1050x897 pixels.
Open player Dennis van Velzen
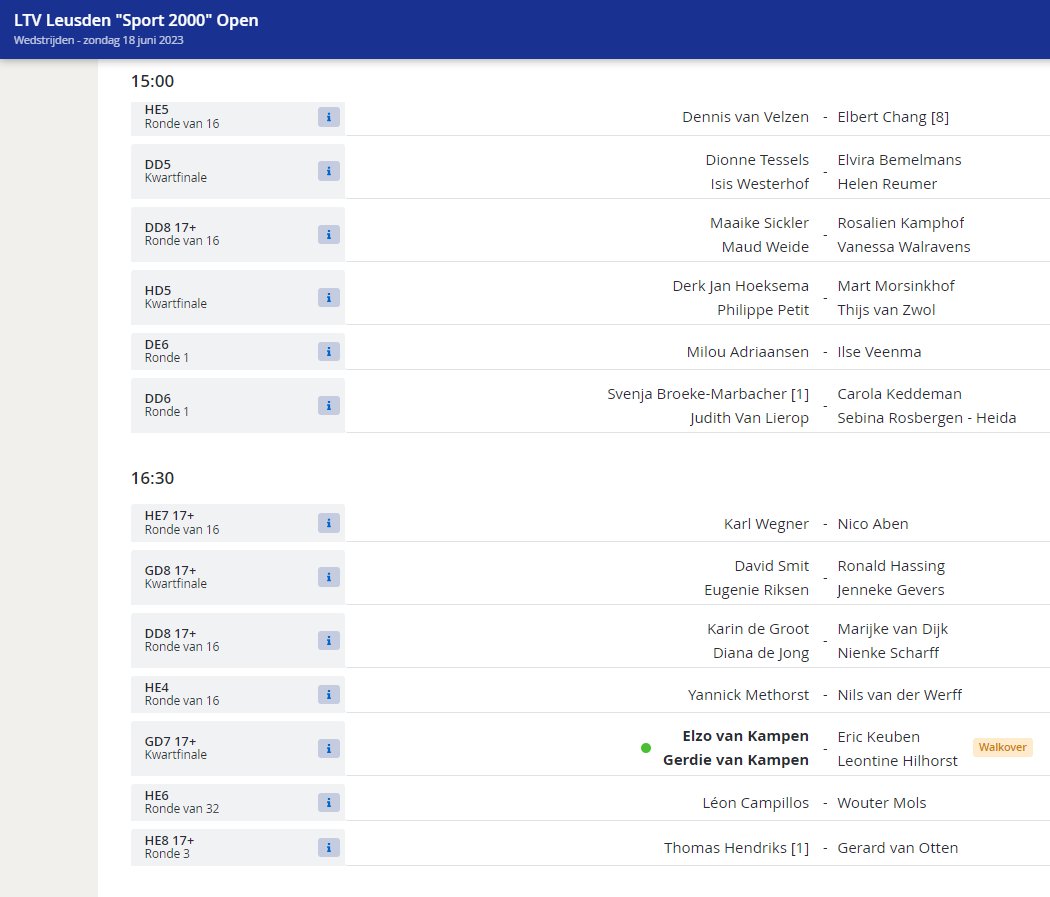click(x=745, y=117)
